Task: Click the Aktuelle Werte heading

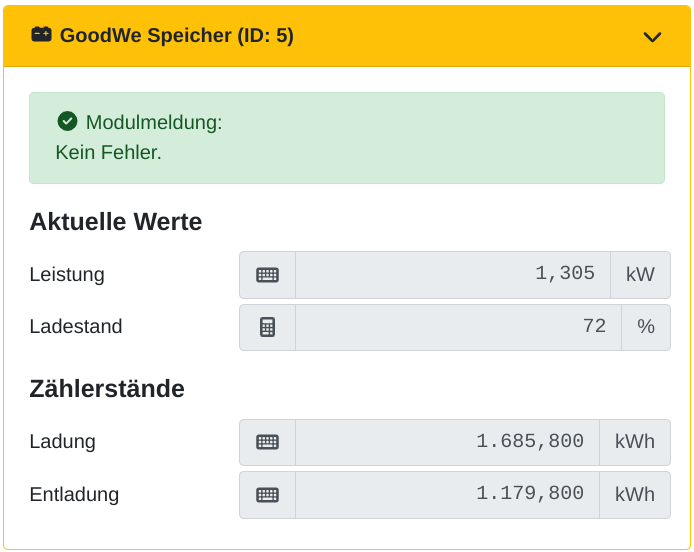Action: pyautogui.click(x=116, y=222)
